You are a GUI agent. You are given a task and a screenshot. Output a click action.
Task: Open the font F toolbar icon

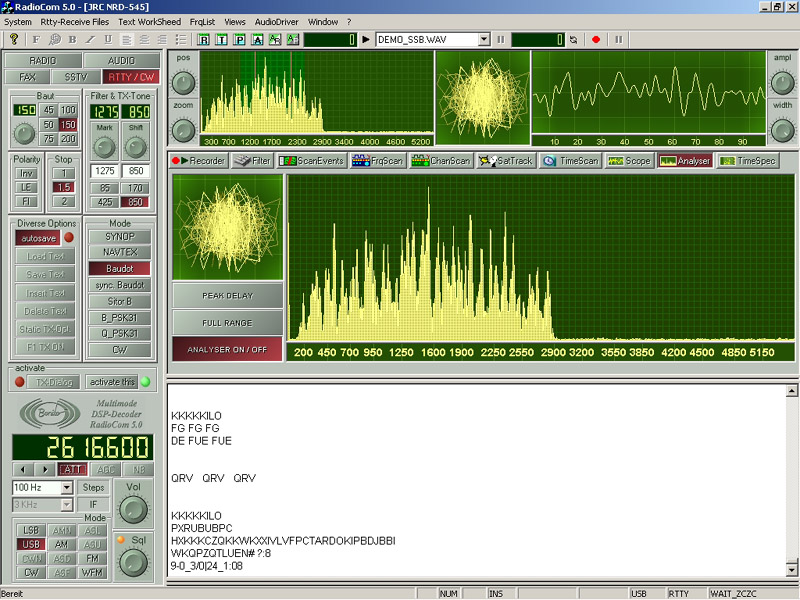tap(36, 39)
